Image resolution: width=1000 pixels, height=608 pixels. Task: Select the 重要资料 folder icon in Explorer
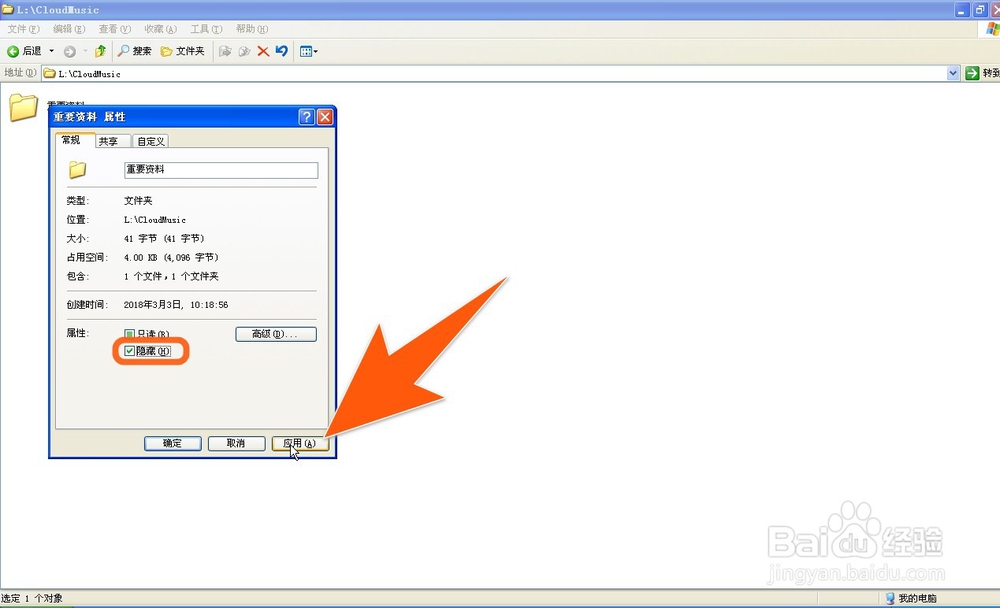click(x=23, y=107)
